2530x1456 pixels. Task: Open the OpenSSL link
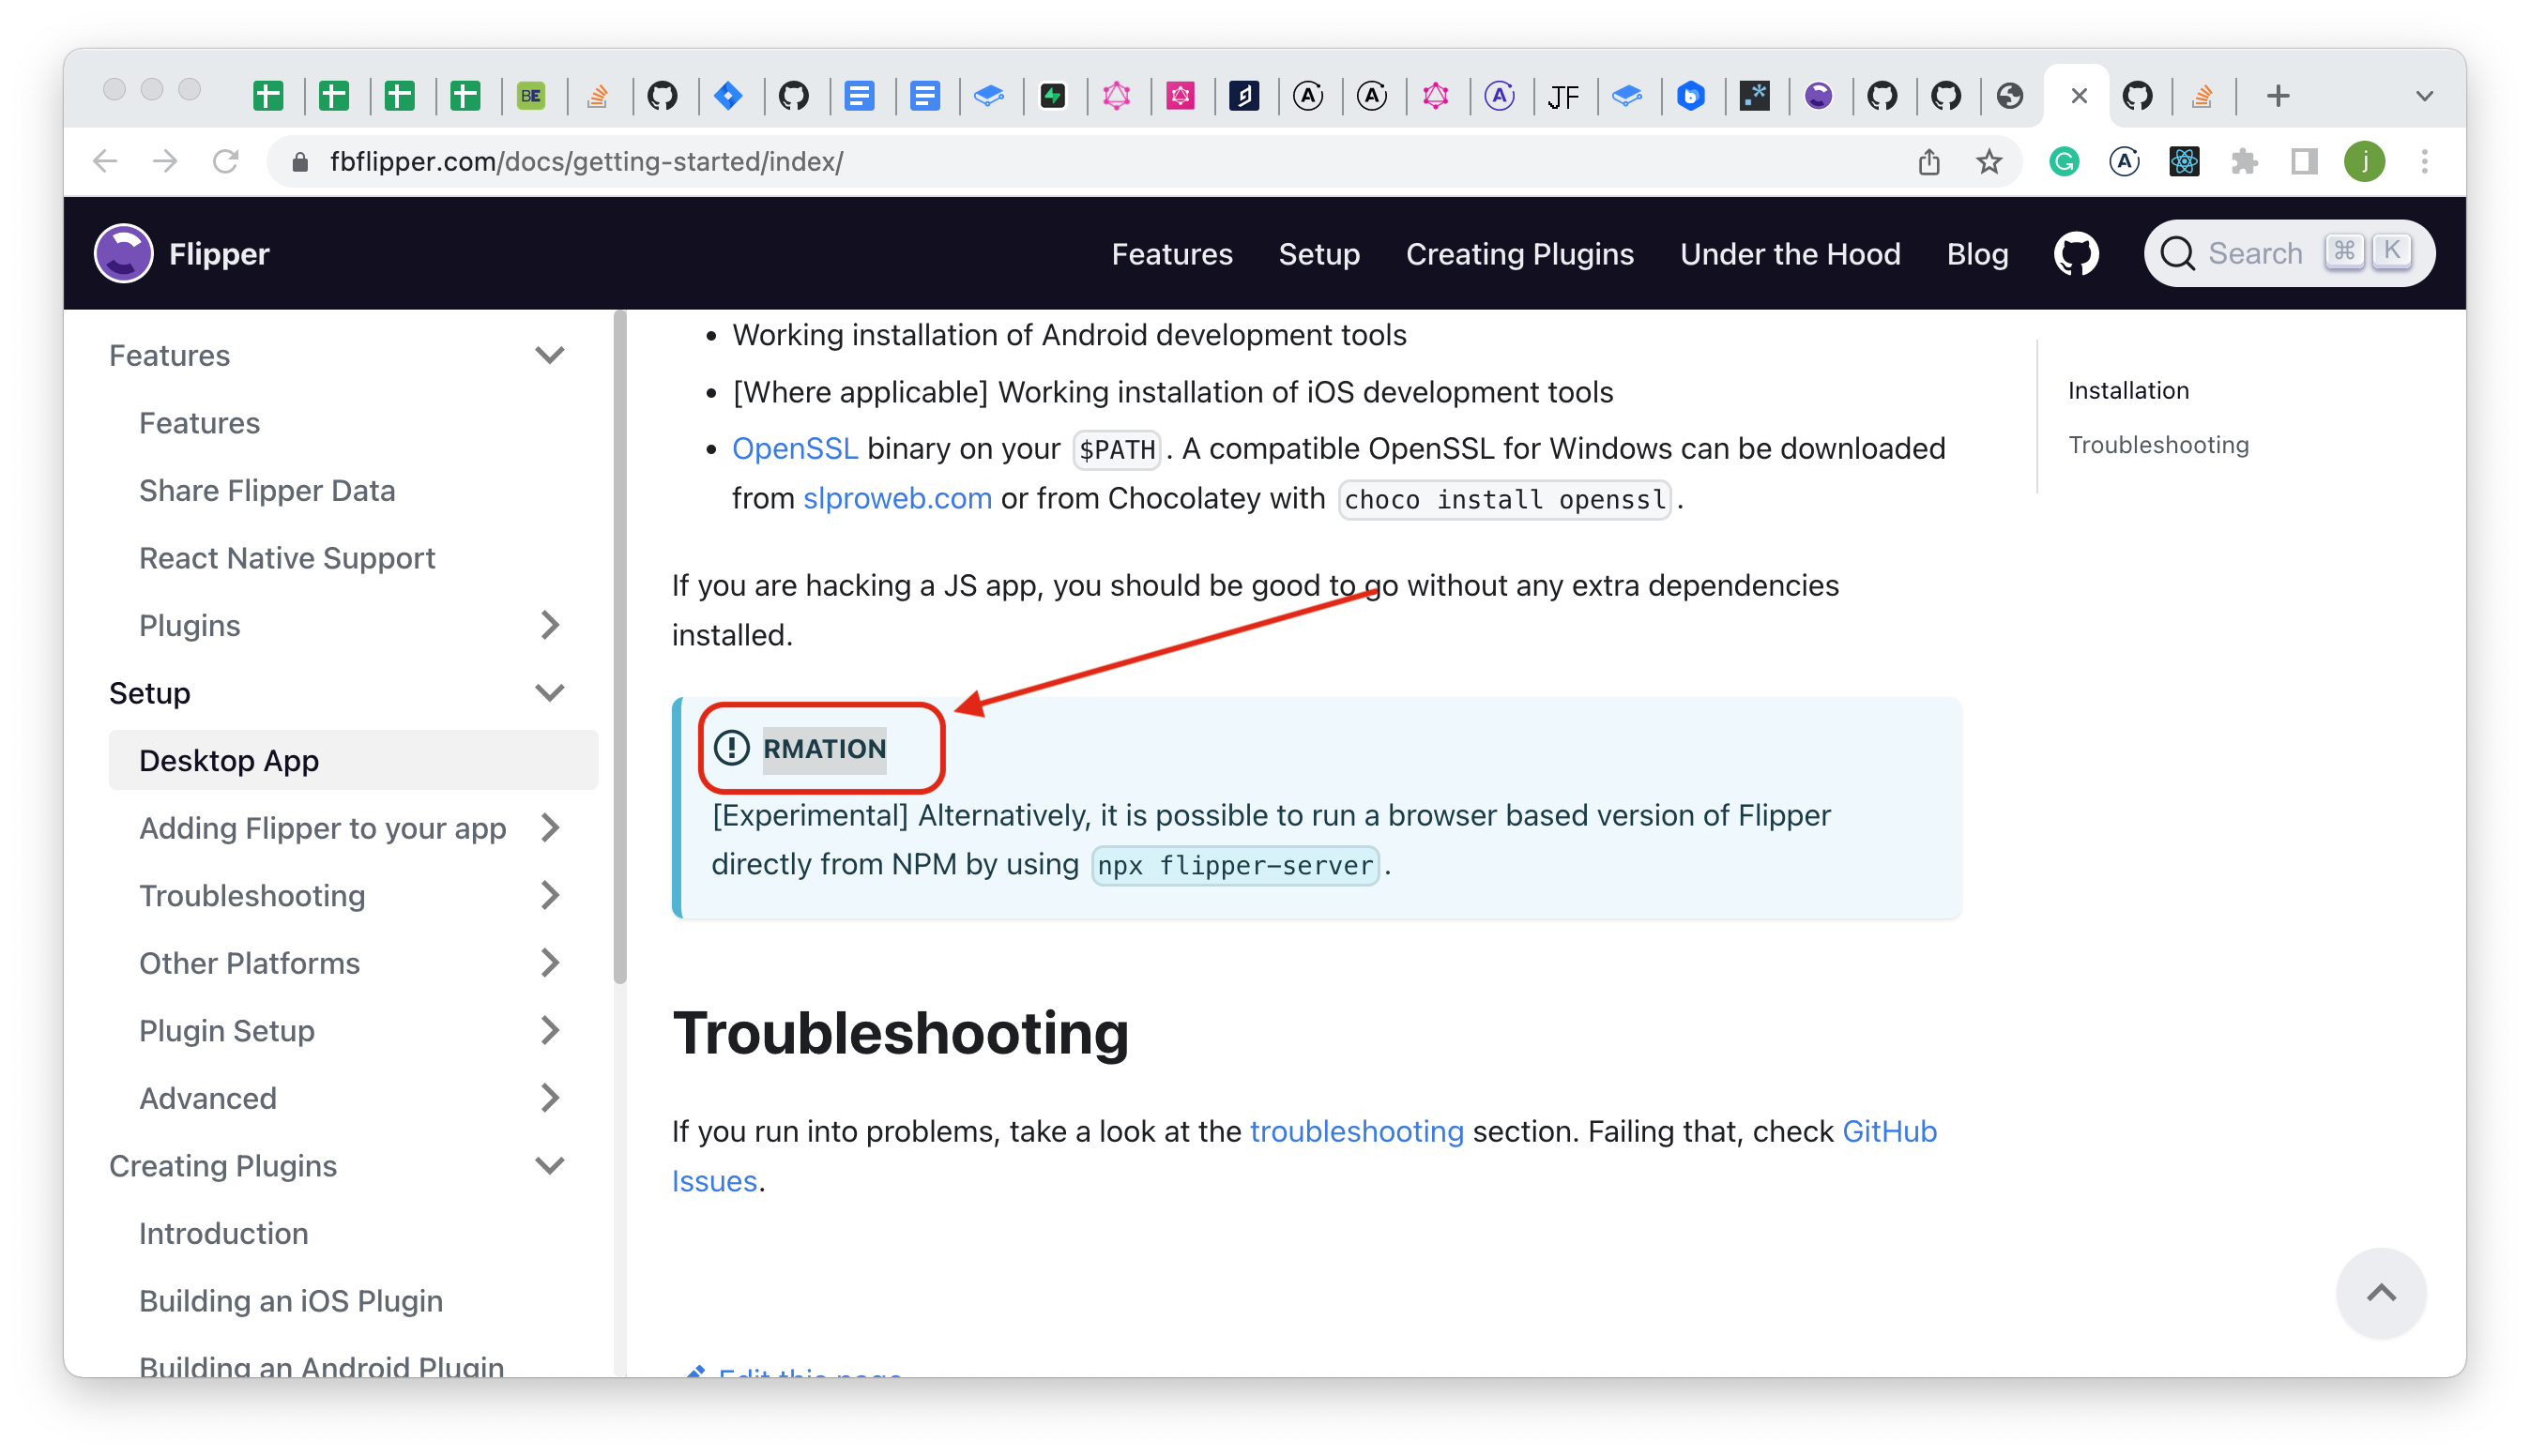pyautogui.click(x=795, y=449)
